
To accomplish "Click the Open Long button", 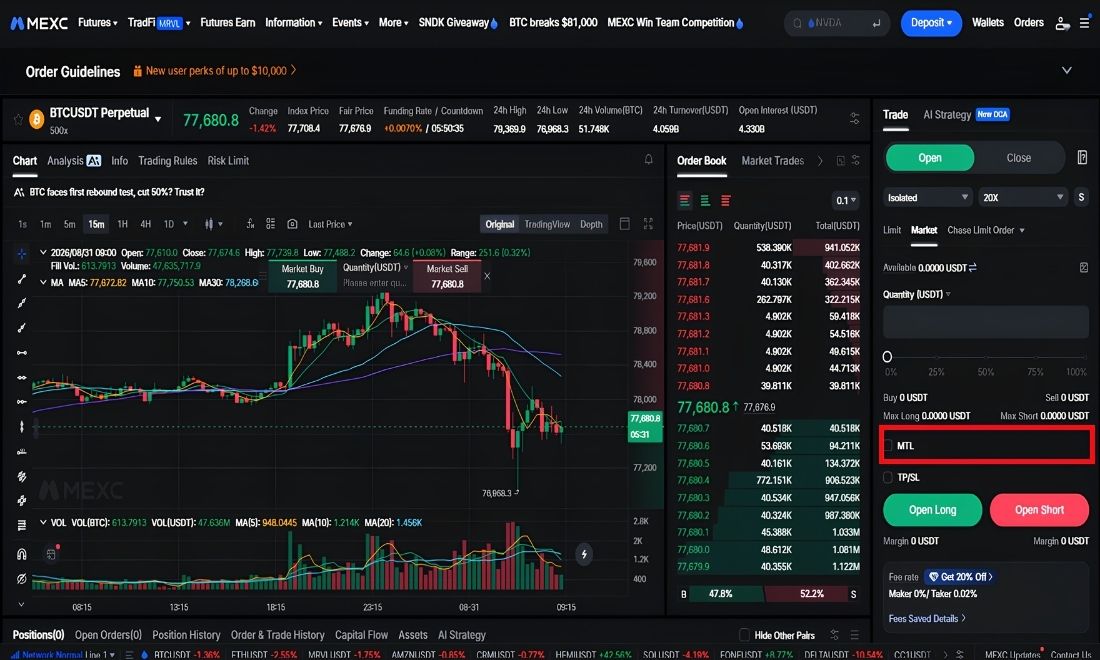I will 932,510.
